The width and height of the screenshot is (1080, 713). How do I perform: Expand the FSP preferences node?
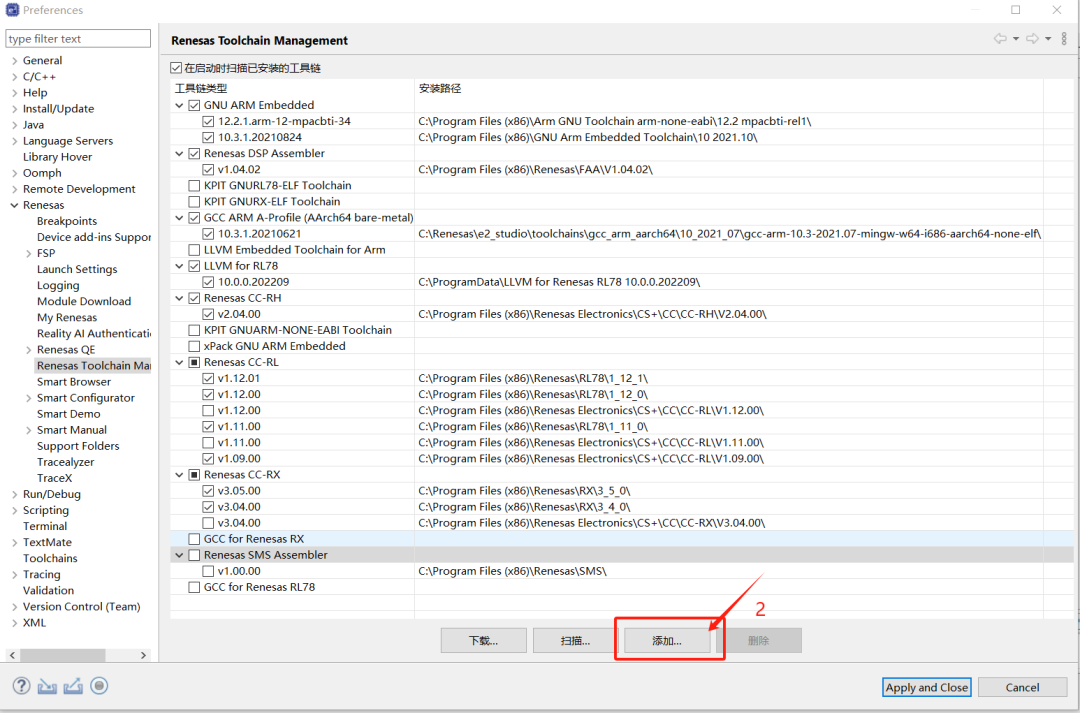28,254
